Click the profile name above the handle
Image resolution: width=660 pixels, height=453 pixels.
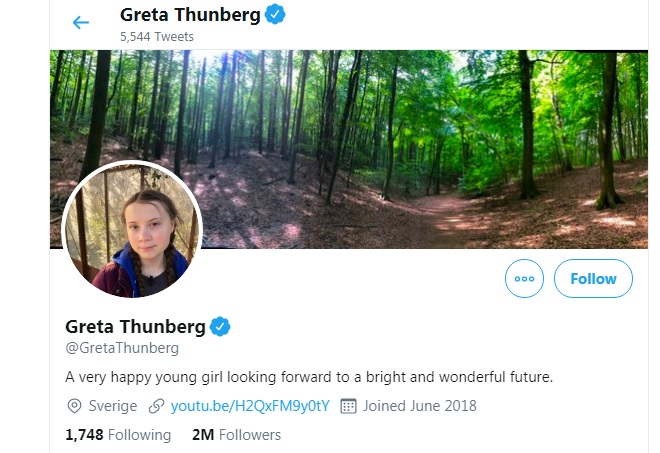(135, 326)
